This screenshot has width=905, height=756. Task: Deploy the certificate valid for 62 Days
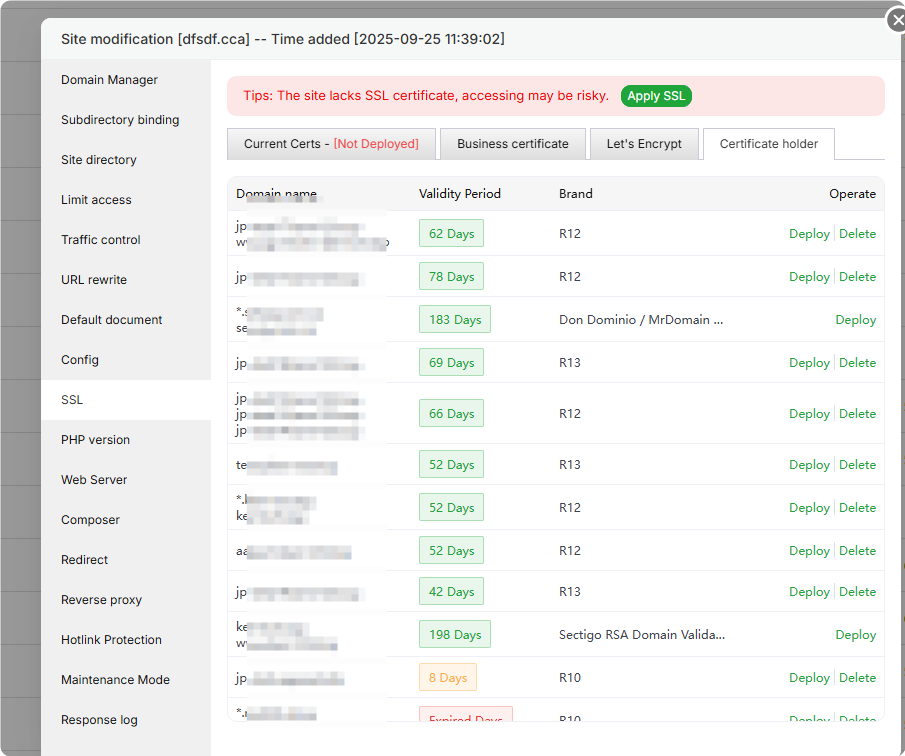pyautogui.click(x=809, y=234)
